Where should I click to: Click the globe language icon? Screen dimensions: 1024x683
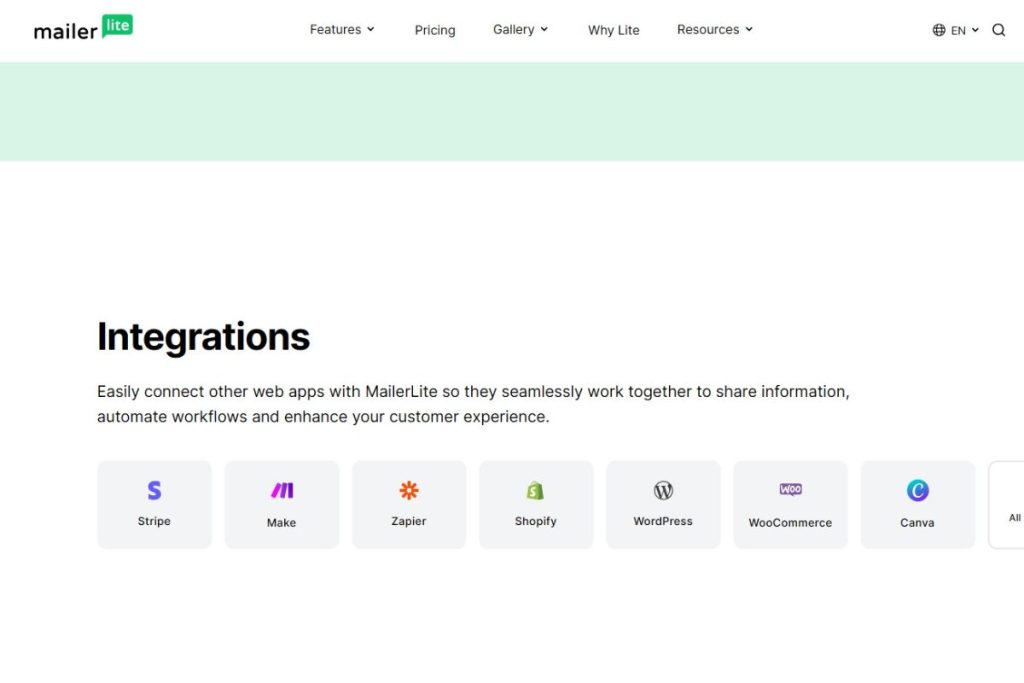click(938, 30)
